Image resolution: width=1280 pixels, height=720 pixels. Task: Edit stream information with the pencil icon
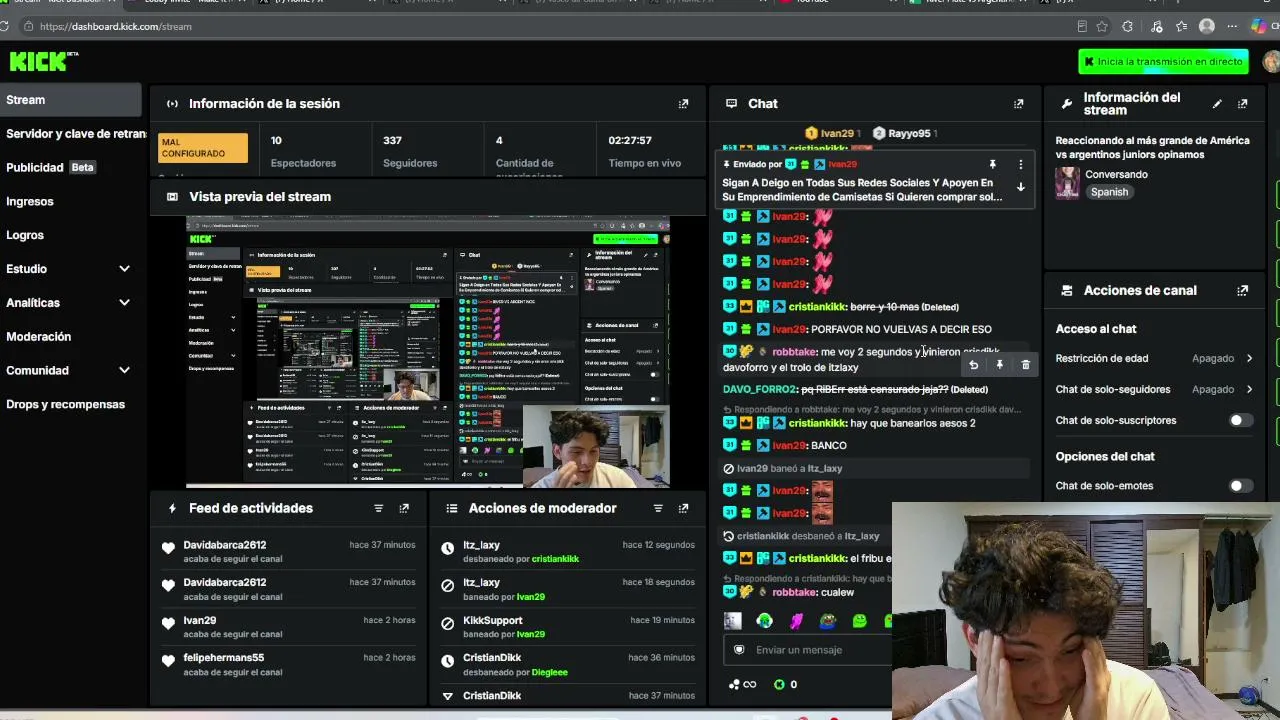tap(1217, 104)
